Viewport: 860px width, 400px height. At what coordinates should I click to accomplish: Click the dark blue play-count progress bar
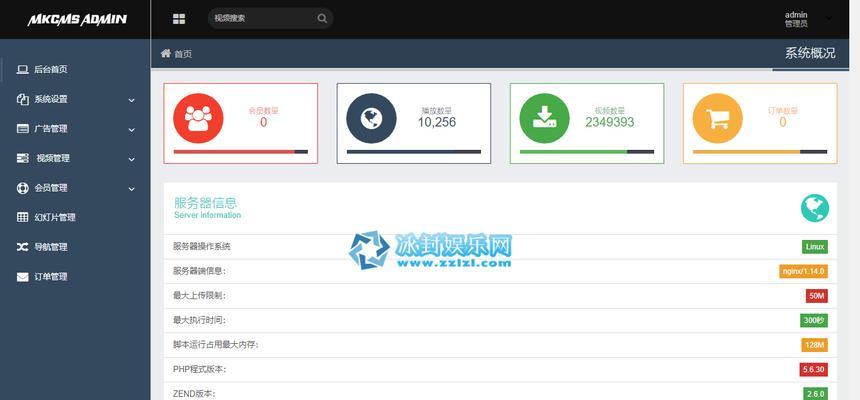pyautogui.click(x=414, y=152)
